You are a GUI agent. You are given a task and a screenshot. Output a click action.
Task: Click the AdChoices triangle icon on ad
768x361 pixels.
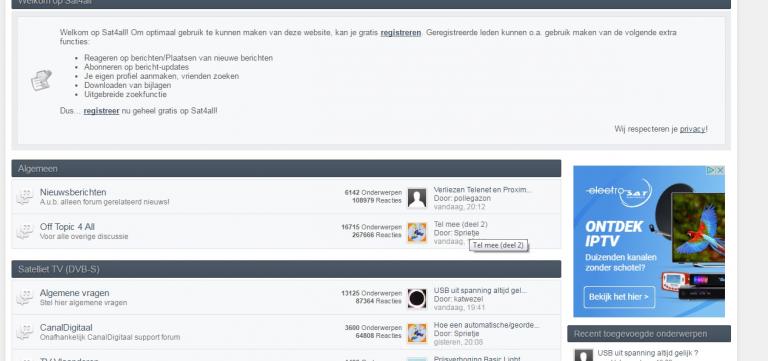[711, 170]
